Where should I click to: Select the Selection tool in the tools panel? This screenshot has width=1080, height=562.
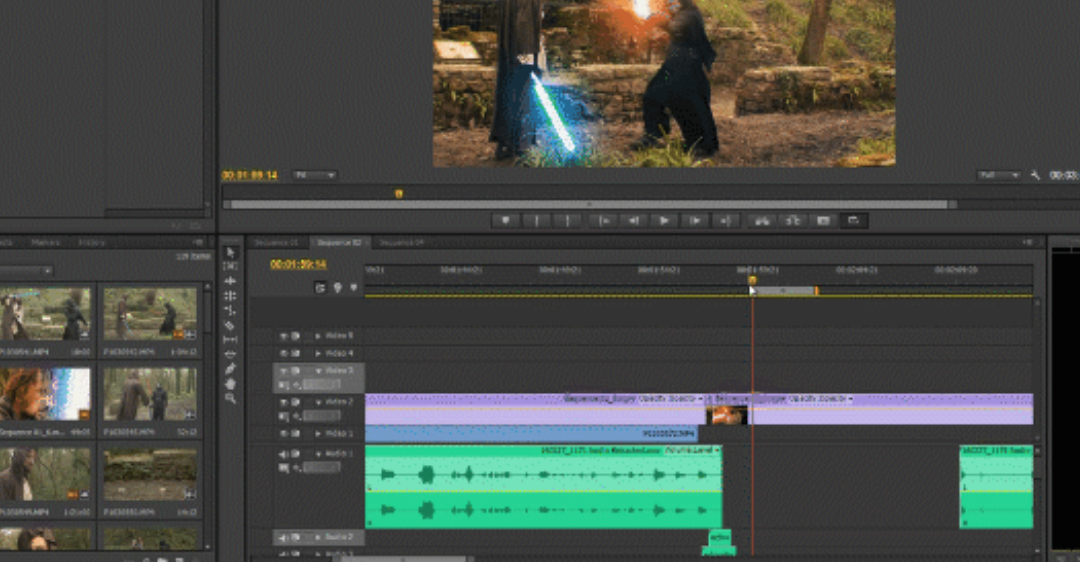(x=231, y=253)
